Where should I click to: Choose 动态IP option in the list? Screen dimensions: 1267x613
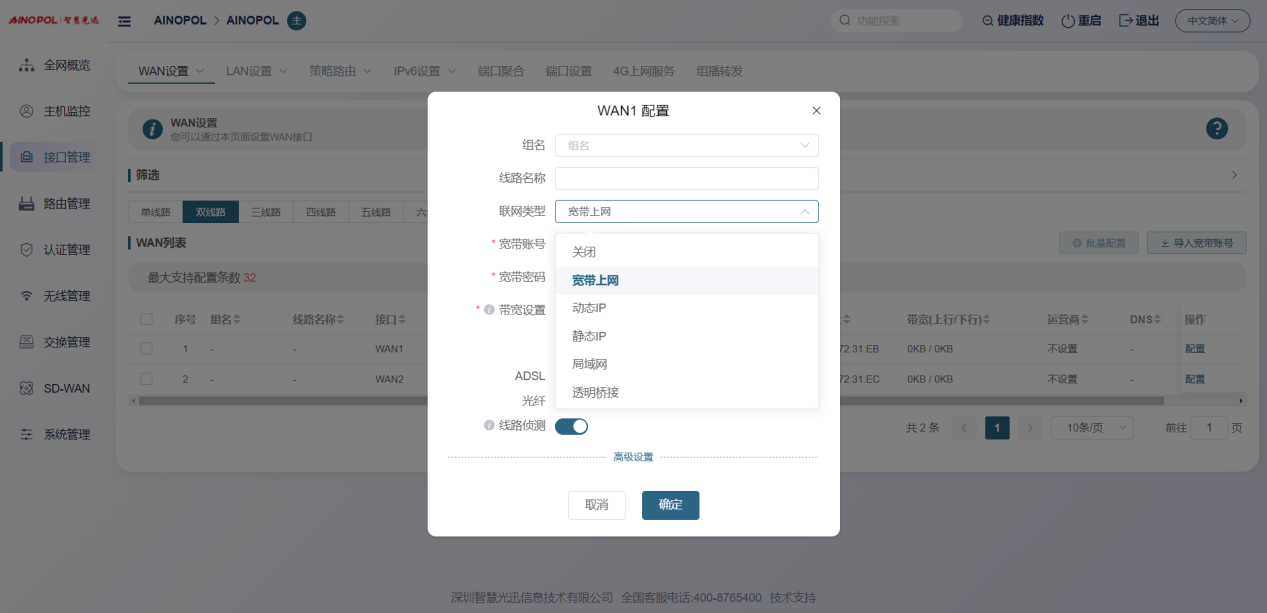[x=589, y=308]
